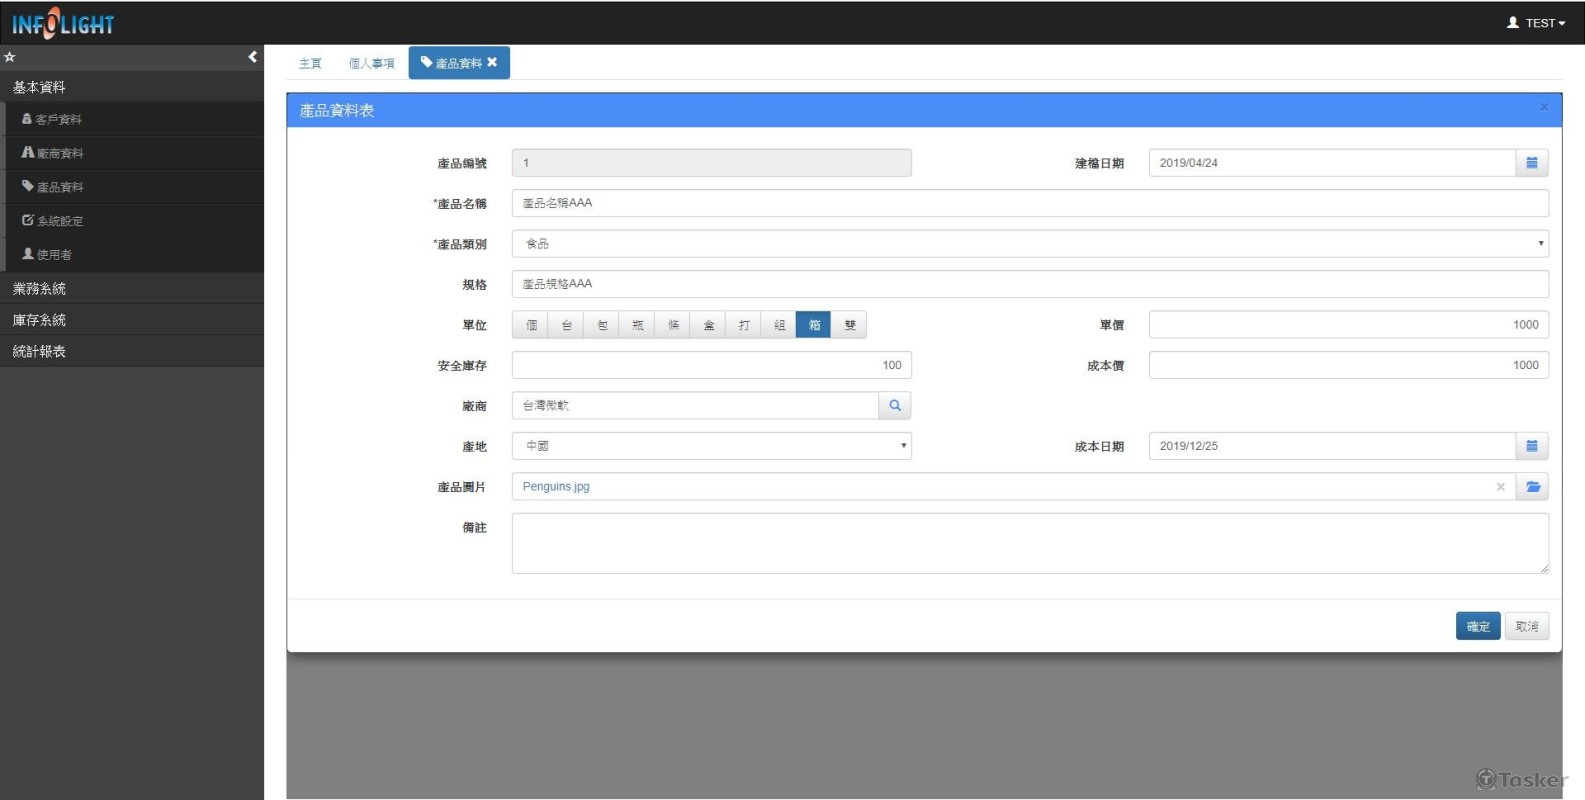1585x800 pixels.
Task: Open the 產品類別 dropdown showing 食品
Action: point(1030,244)
